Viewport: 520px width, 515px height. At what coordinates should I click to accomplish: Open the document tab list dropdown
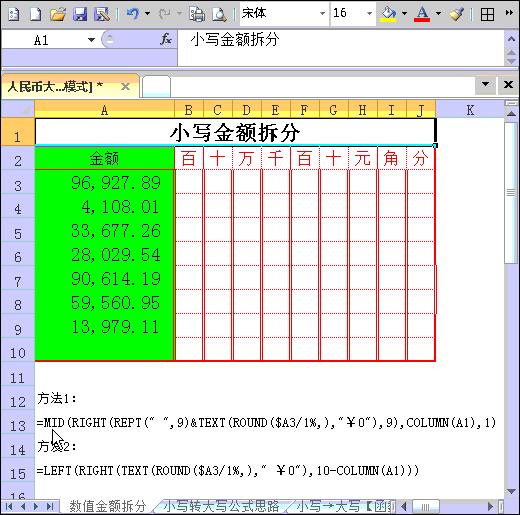click(x=486, y=84)
